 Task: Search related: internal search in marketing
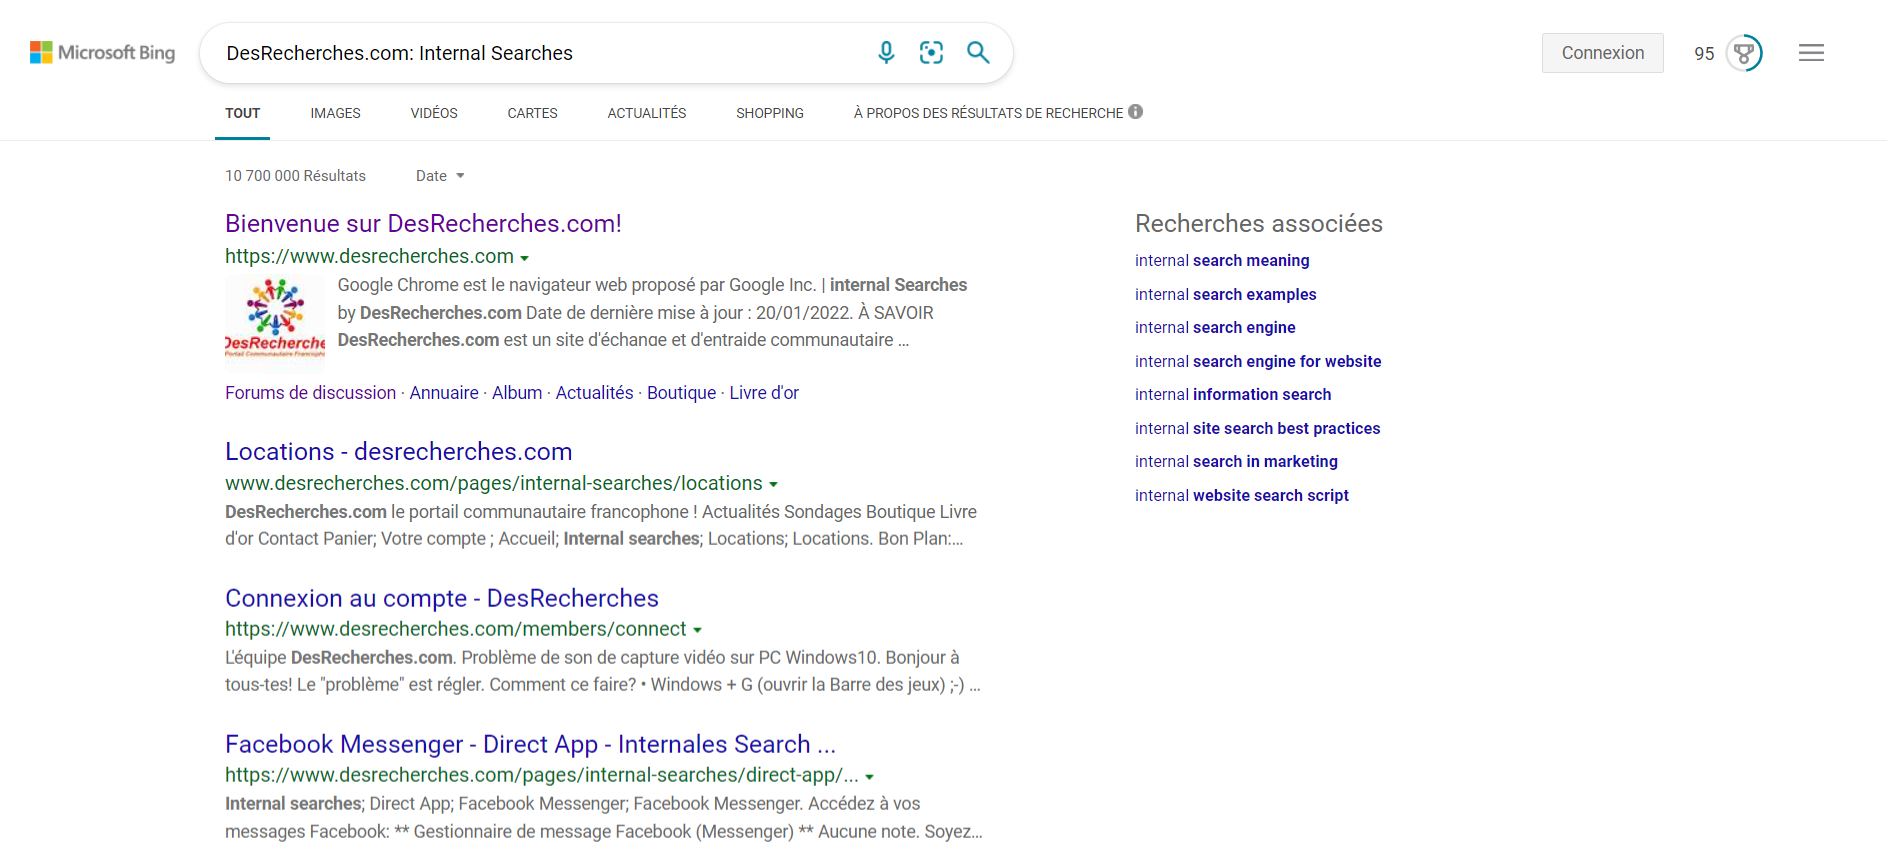[1236, 461]
